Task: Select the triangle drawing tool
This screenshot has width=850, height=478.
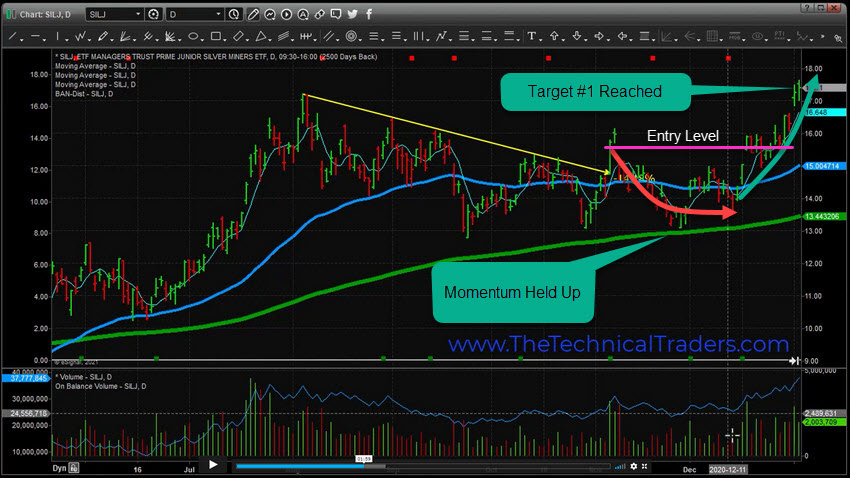Action: click(261, 37)
